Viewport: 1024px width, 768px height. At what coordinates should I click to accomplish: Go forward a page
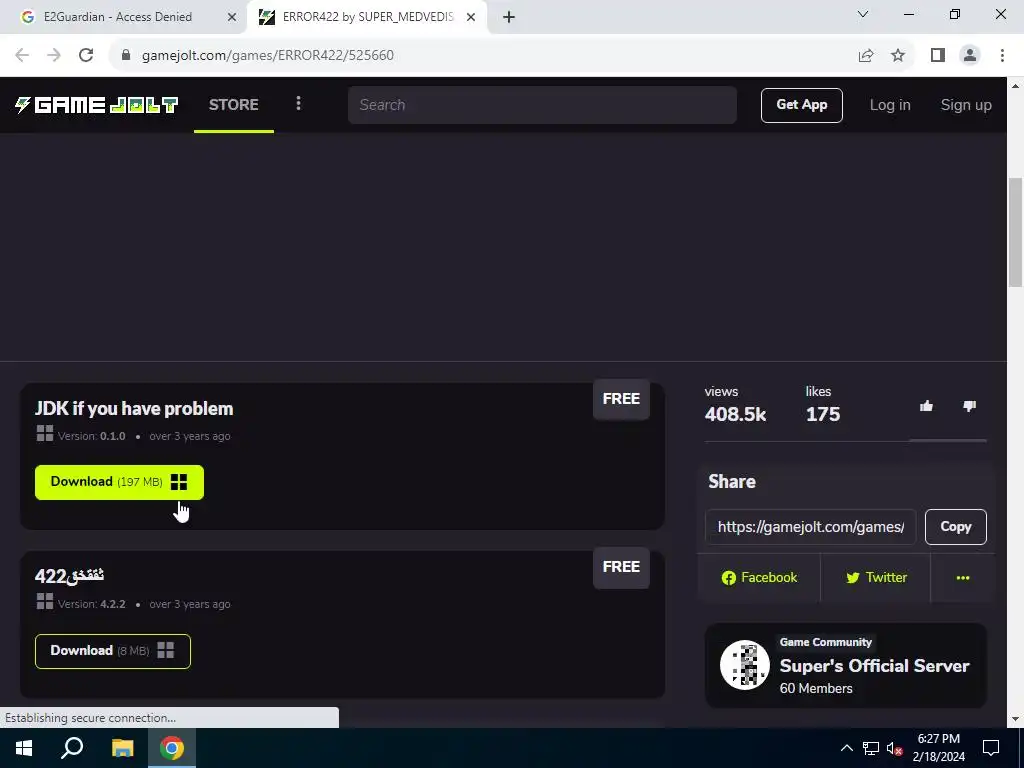[54, 55]
